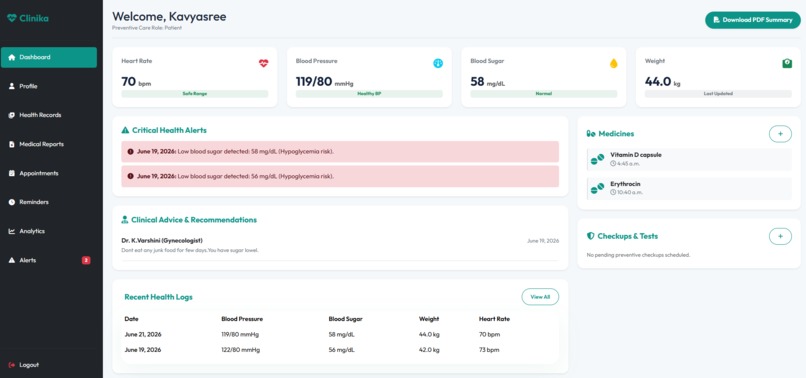This screenshot has width=806, height=378.
Task: Click the Recent Health Logs heading
Action: (158, 297)
